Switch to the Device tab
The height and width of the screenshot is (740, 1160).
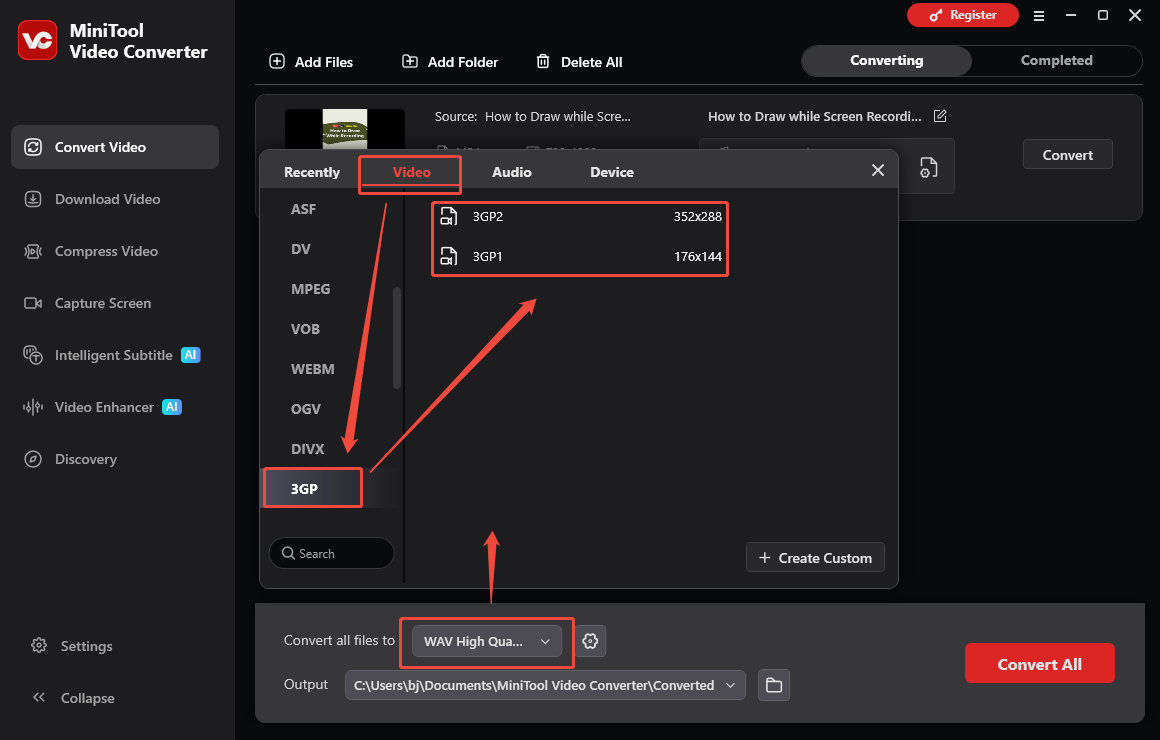[x=612, y=172]
